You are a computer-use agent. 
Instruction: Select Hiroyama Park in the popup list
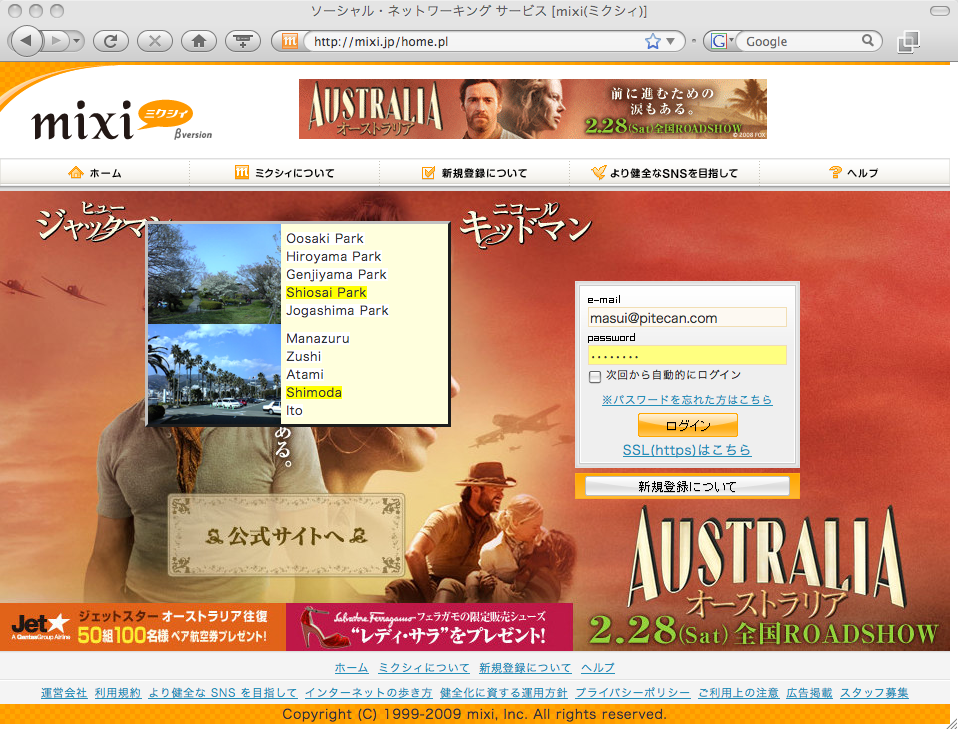pyautogui.click(x=334, y=257)
